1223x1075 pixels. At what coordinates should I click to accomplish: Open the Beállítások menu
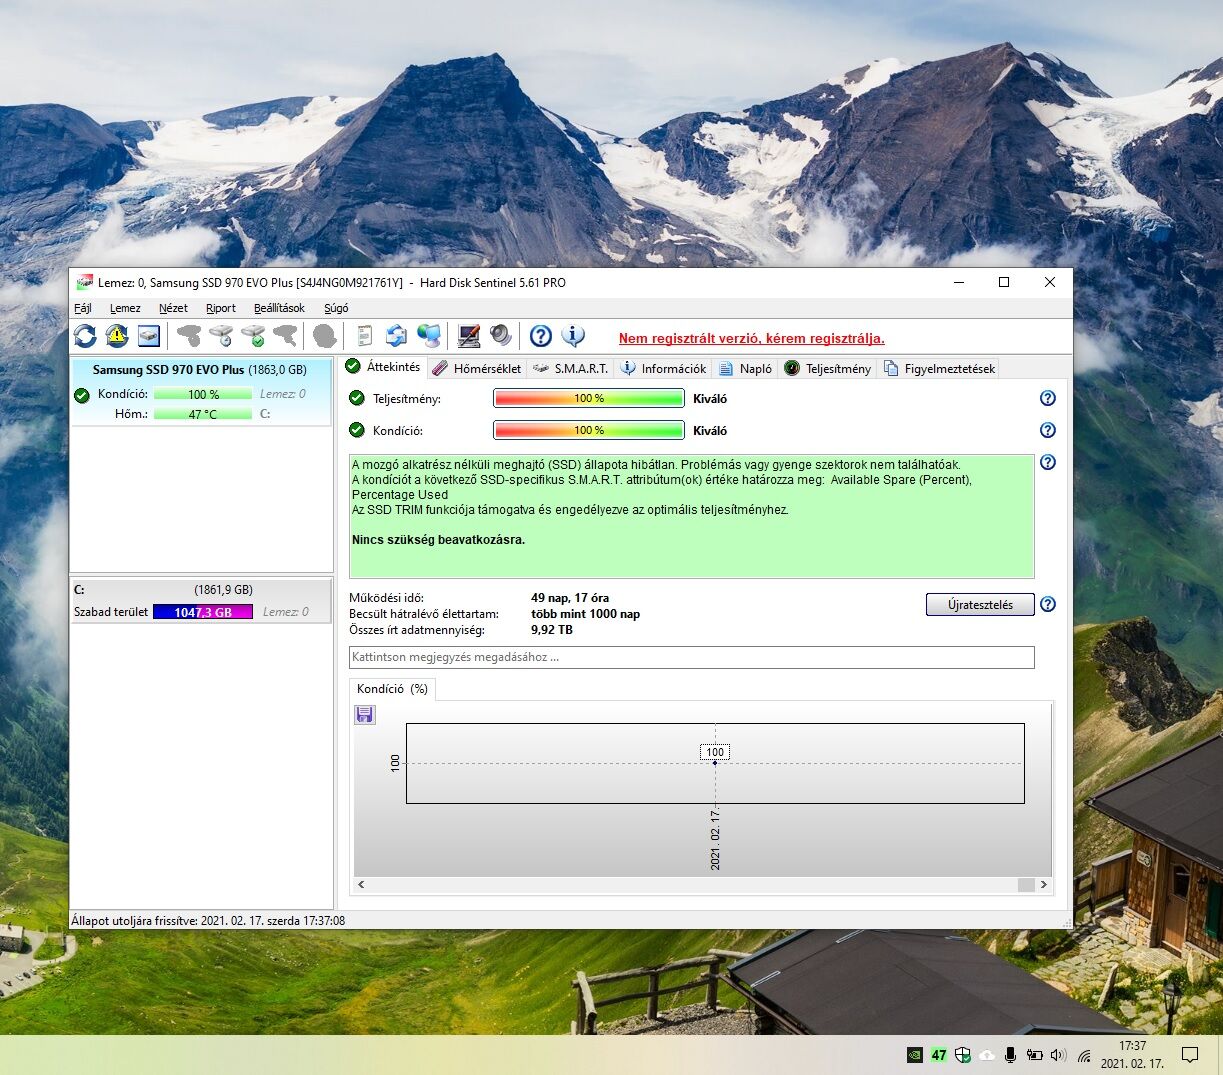click(x=279, y=308)
